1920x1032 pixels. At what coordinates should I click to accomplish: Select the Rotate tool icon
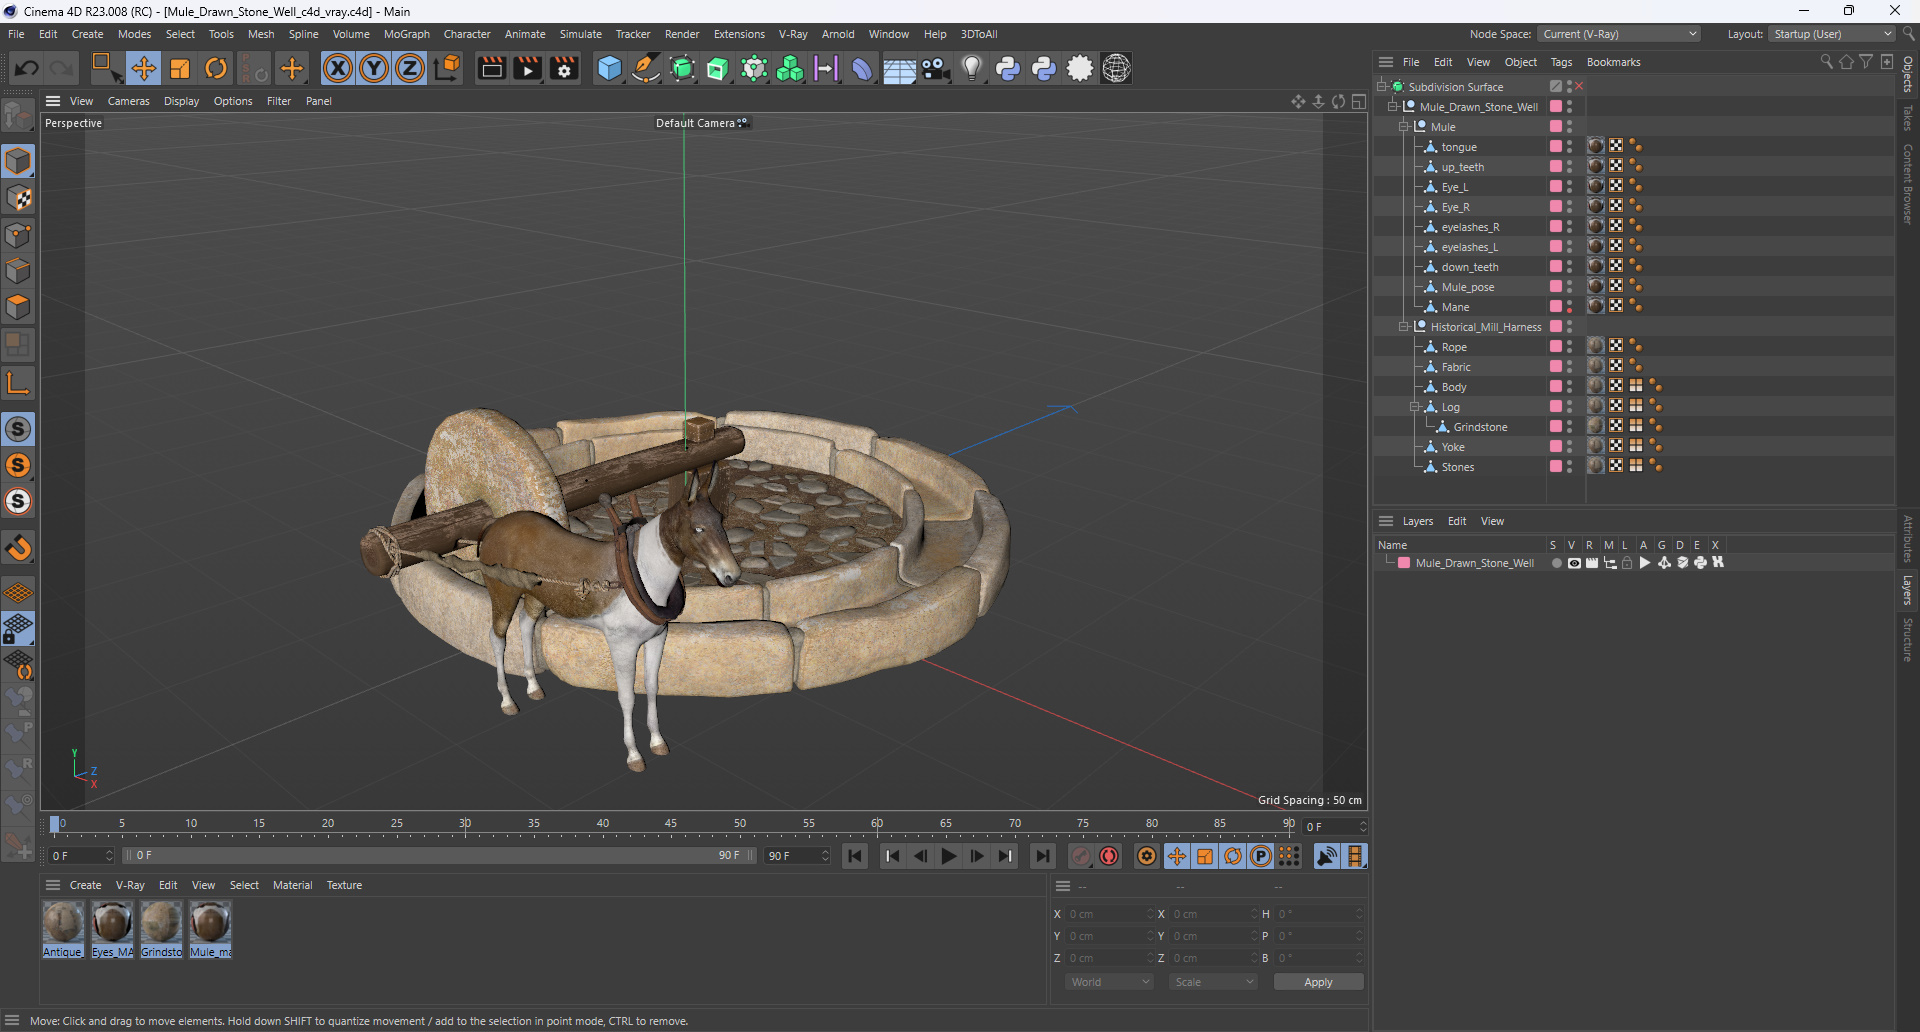point(216,68)
